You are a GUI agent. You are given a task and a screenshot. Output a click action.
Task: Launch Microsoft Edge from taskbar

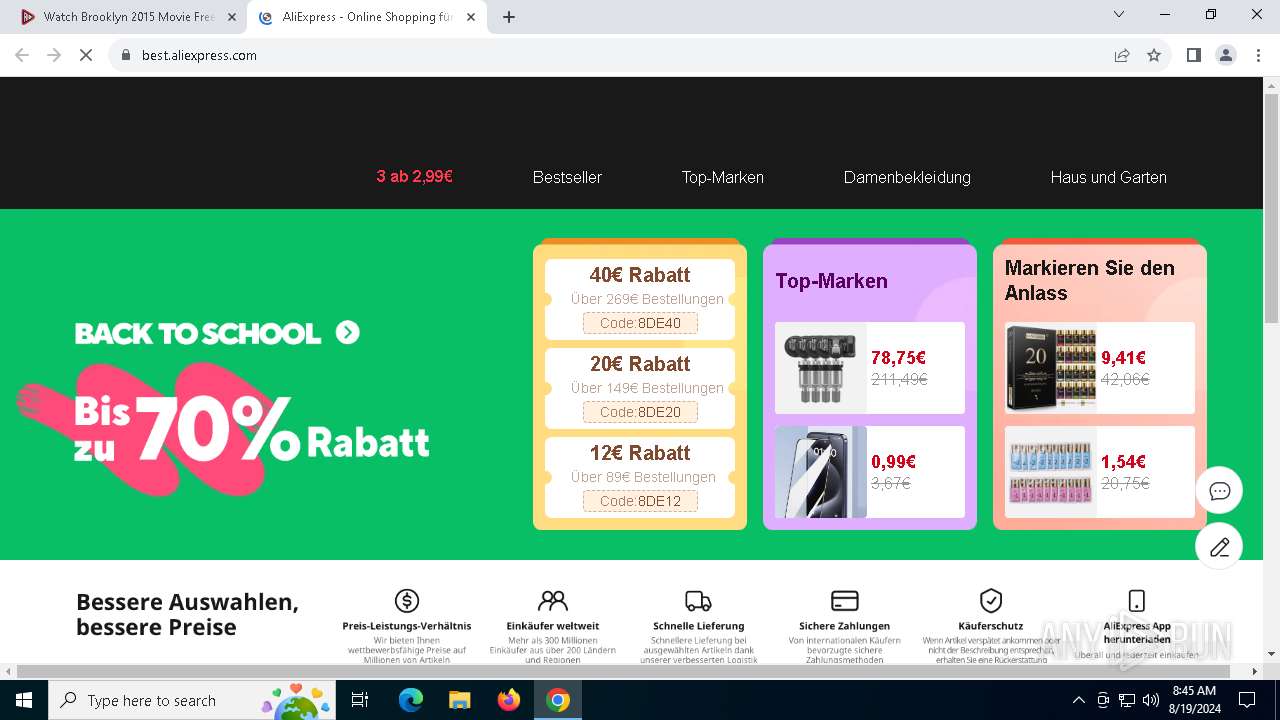411,700
